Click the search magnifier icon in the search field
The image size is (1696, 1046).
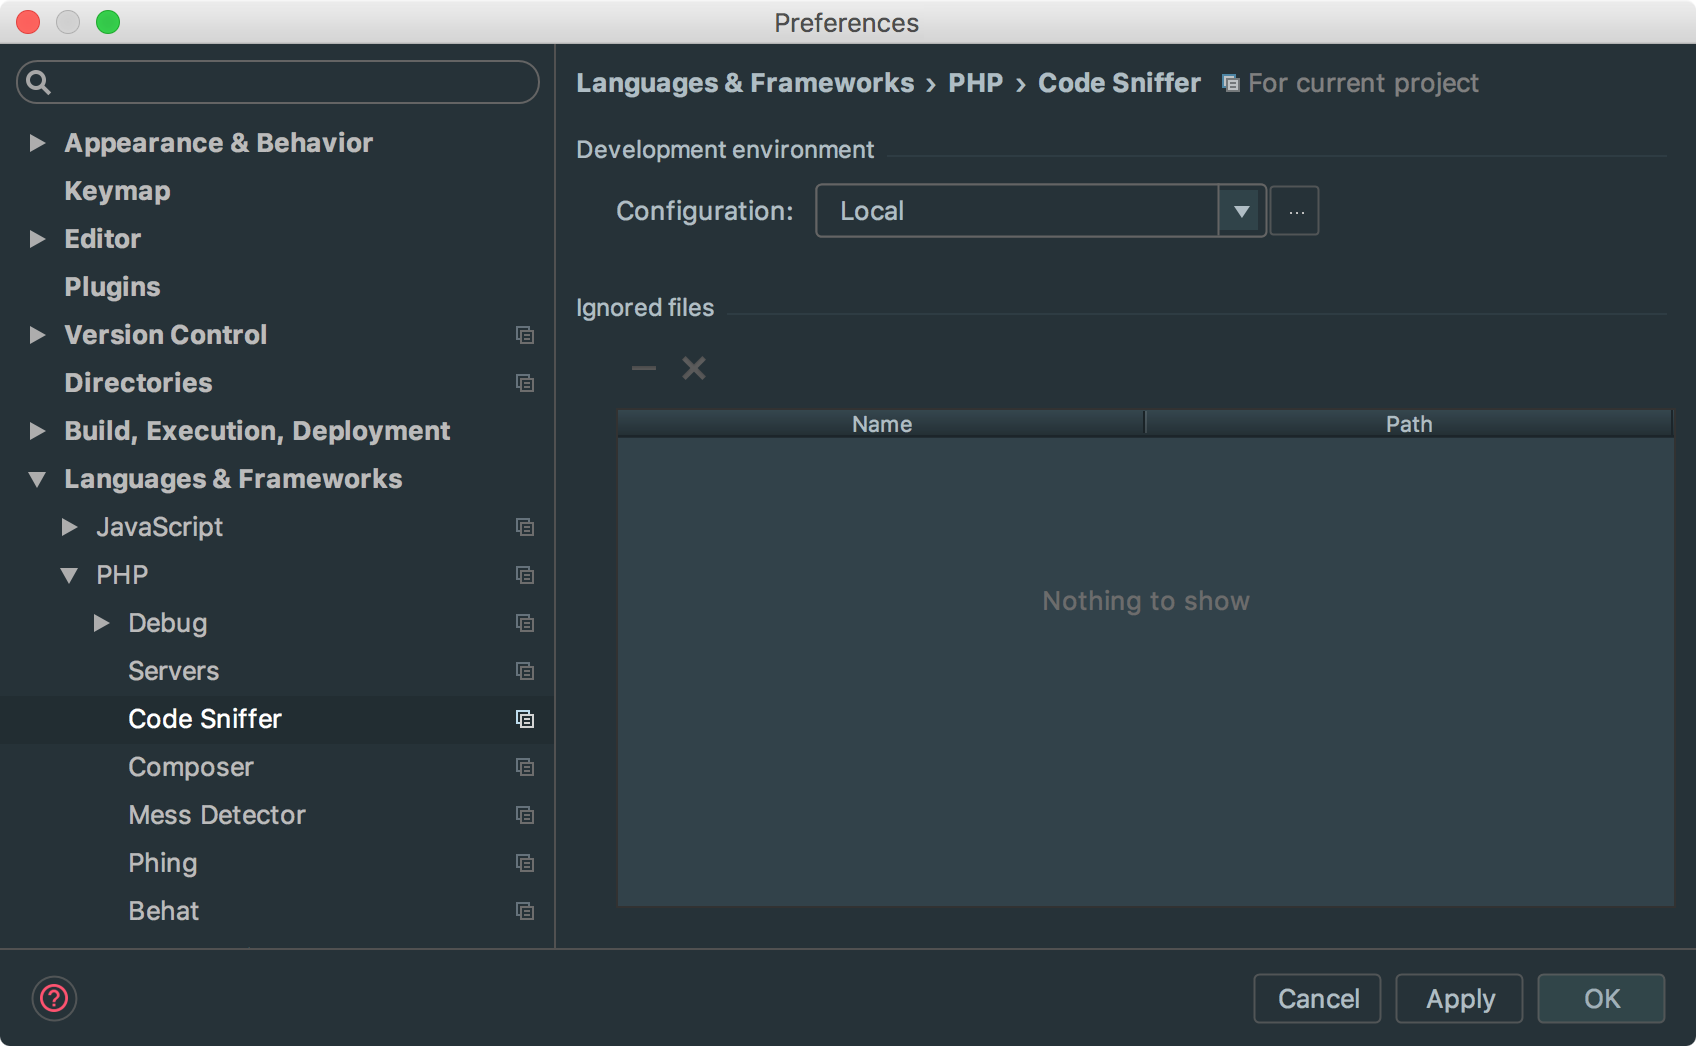pos(39,82)
